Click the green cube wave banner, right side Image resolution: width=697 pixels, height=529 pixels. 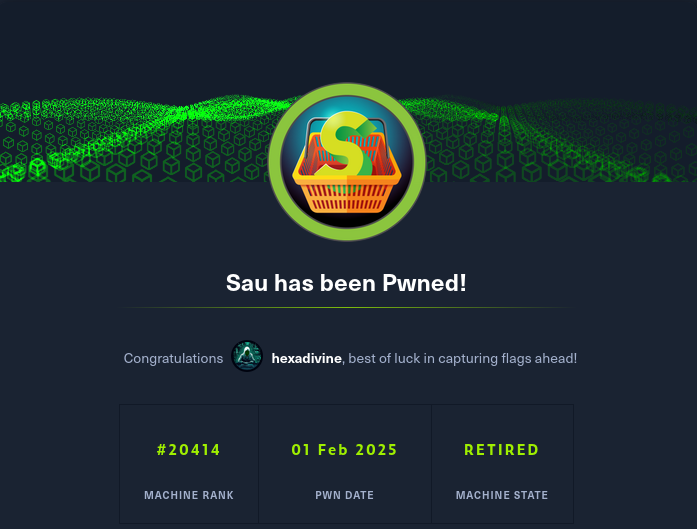pos(556,140)
